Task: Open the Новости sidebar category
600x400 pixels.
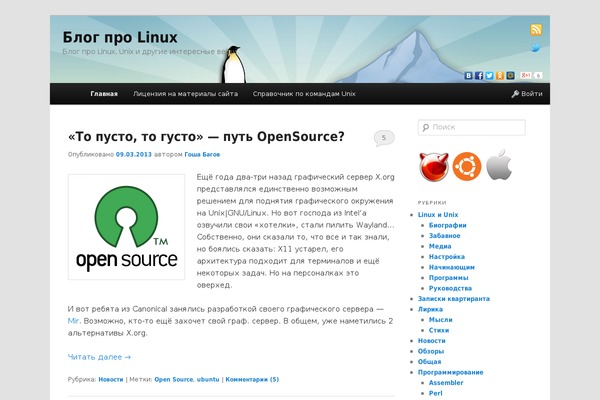Action: (x=432, y=341)
